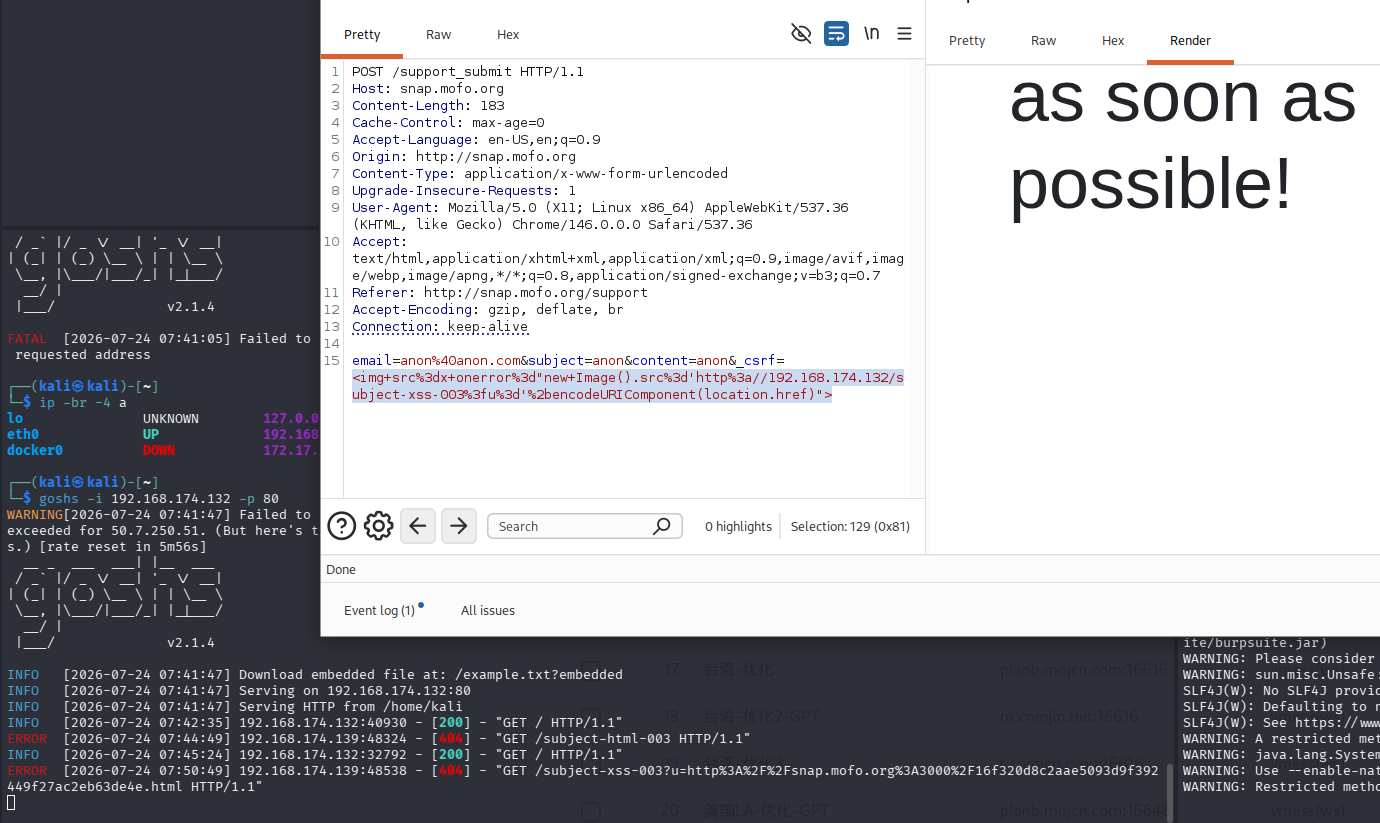Click the 'Host: snap.mofo.org' header line
The width and height of the screenshot is (1380, 823).
tap(428, 88)
